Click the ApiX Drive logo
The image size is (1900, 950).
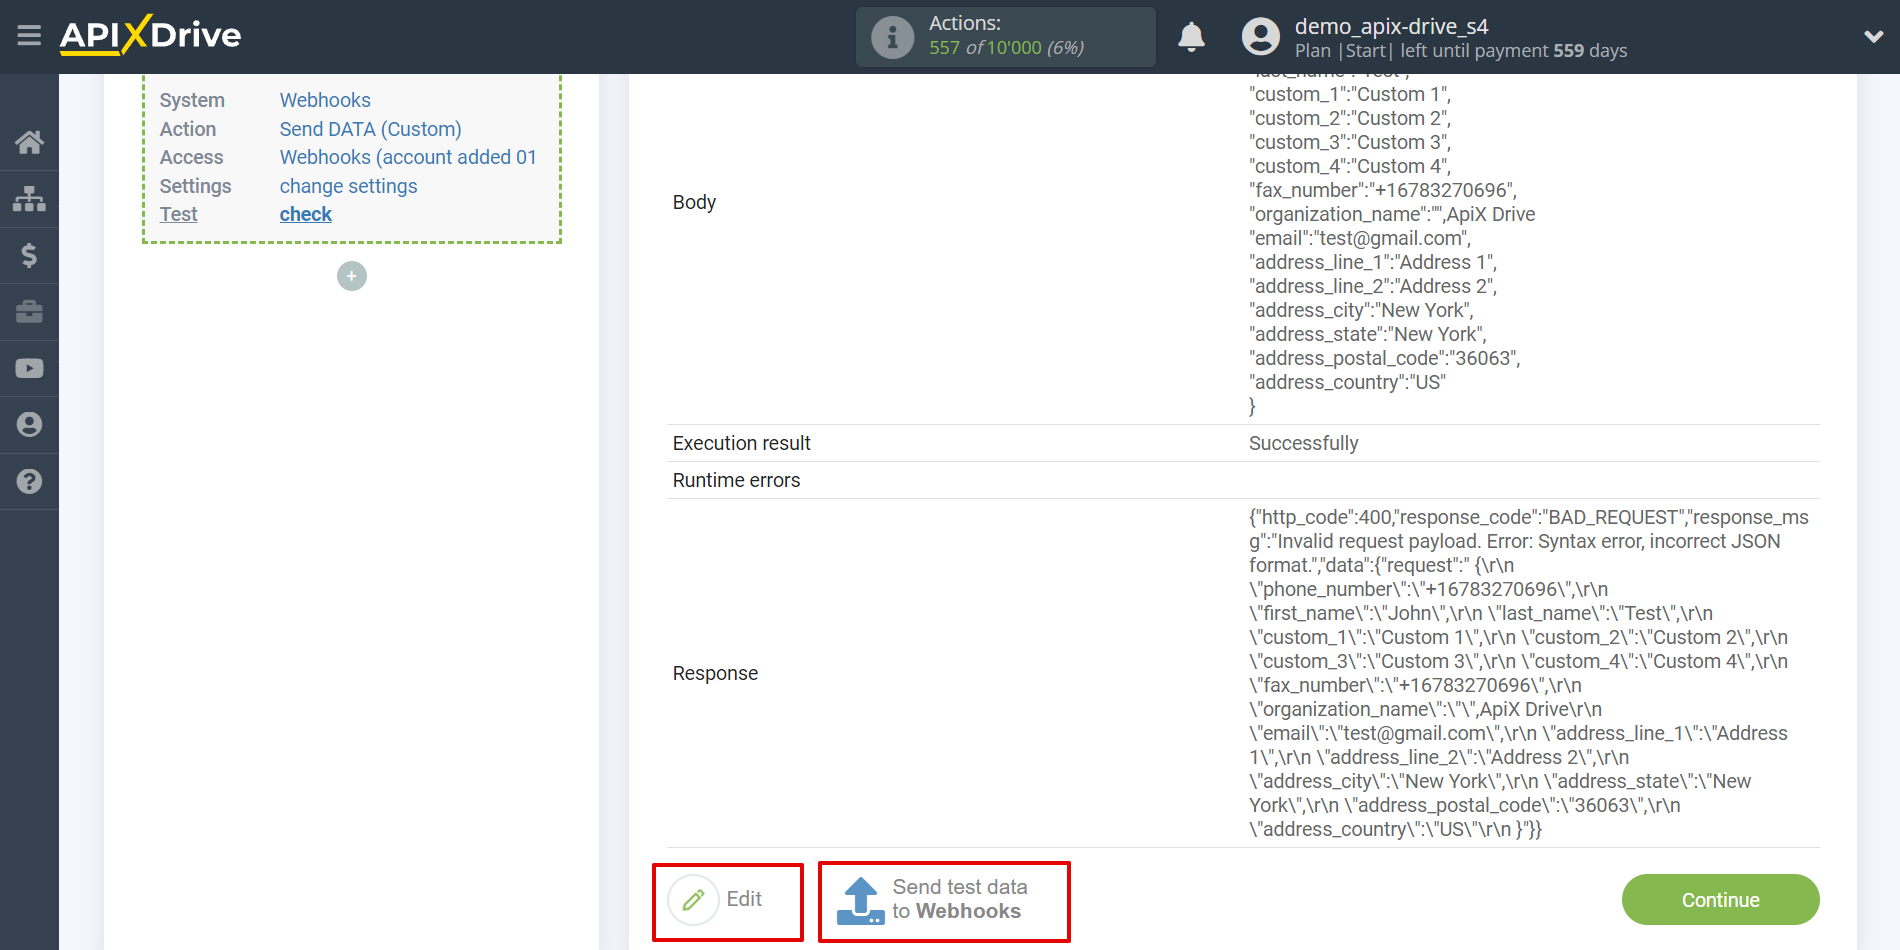pyautogui.click(x=150, y=35)
